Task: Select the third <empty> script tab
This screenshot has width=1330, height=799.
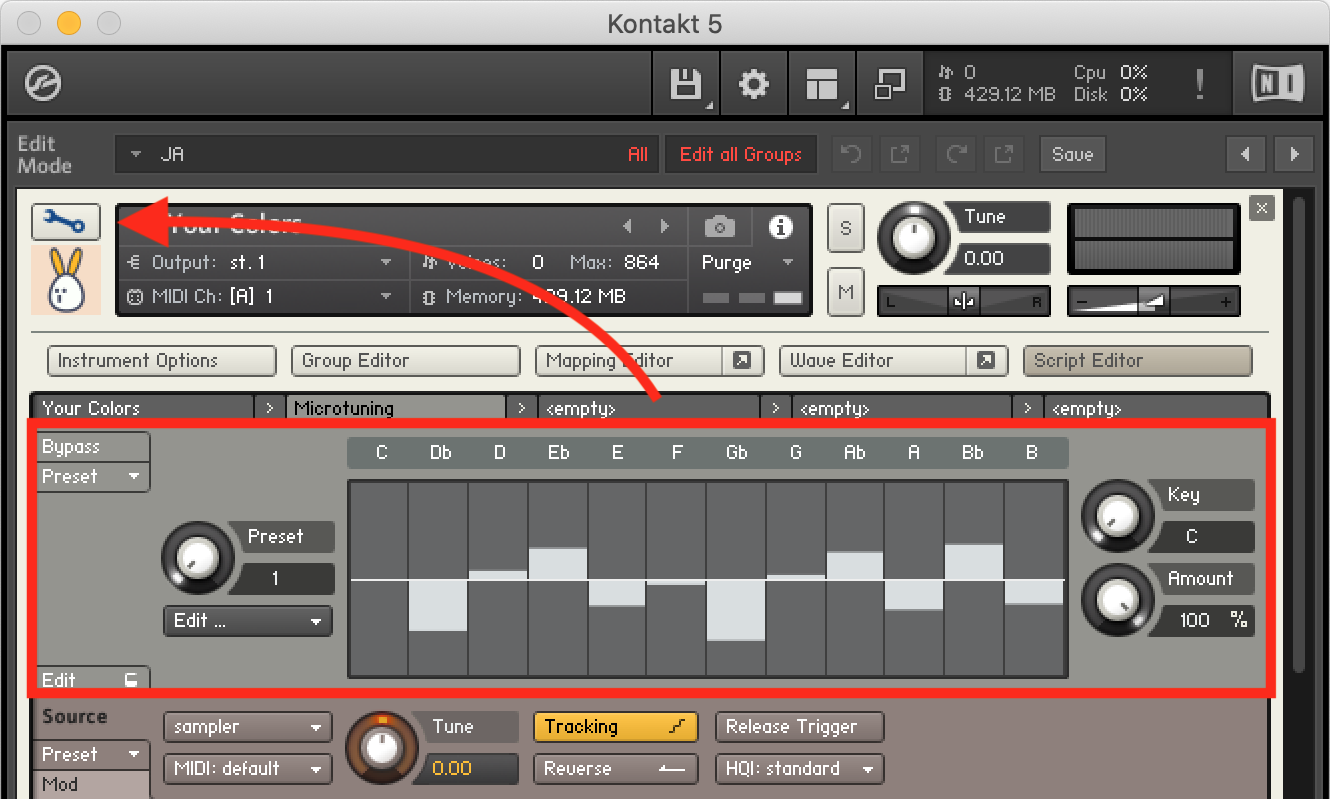Action: [649, 408]
